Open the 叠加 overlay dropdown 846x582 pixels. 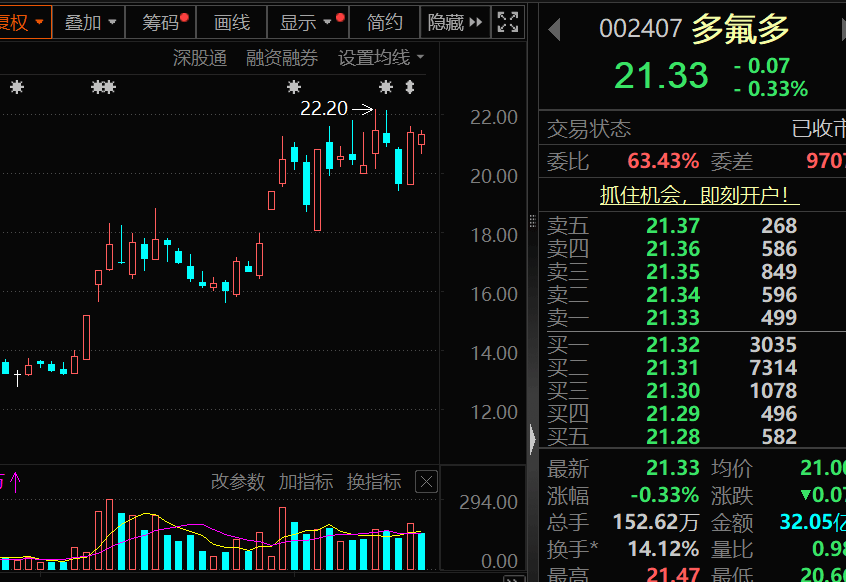[x=89, y=21]
